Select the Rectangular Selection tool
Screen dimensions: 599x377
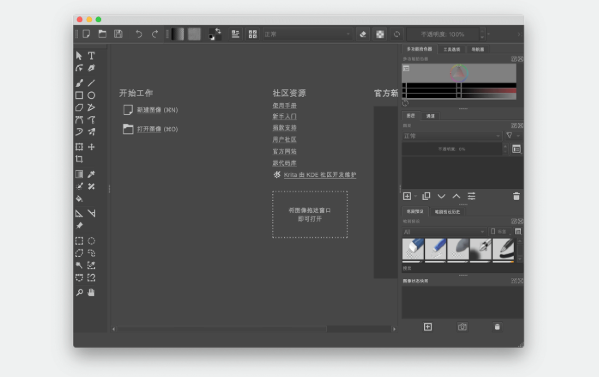click(79, 241)
